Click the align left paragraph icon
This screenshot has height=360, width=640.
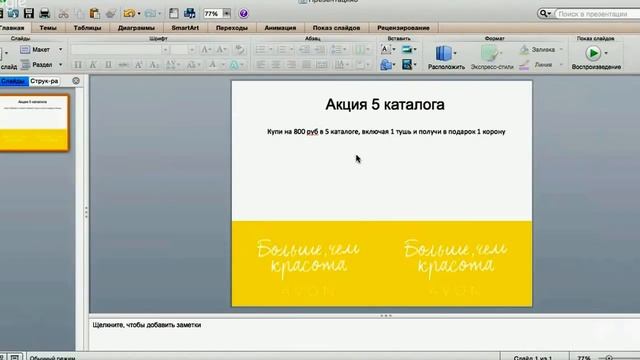tap(260, 65)
